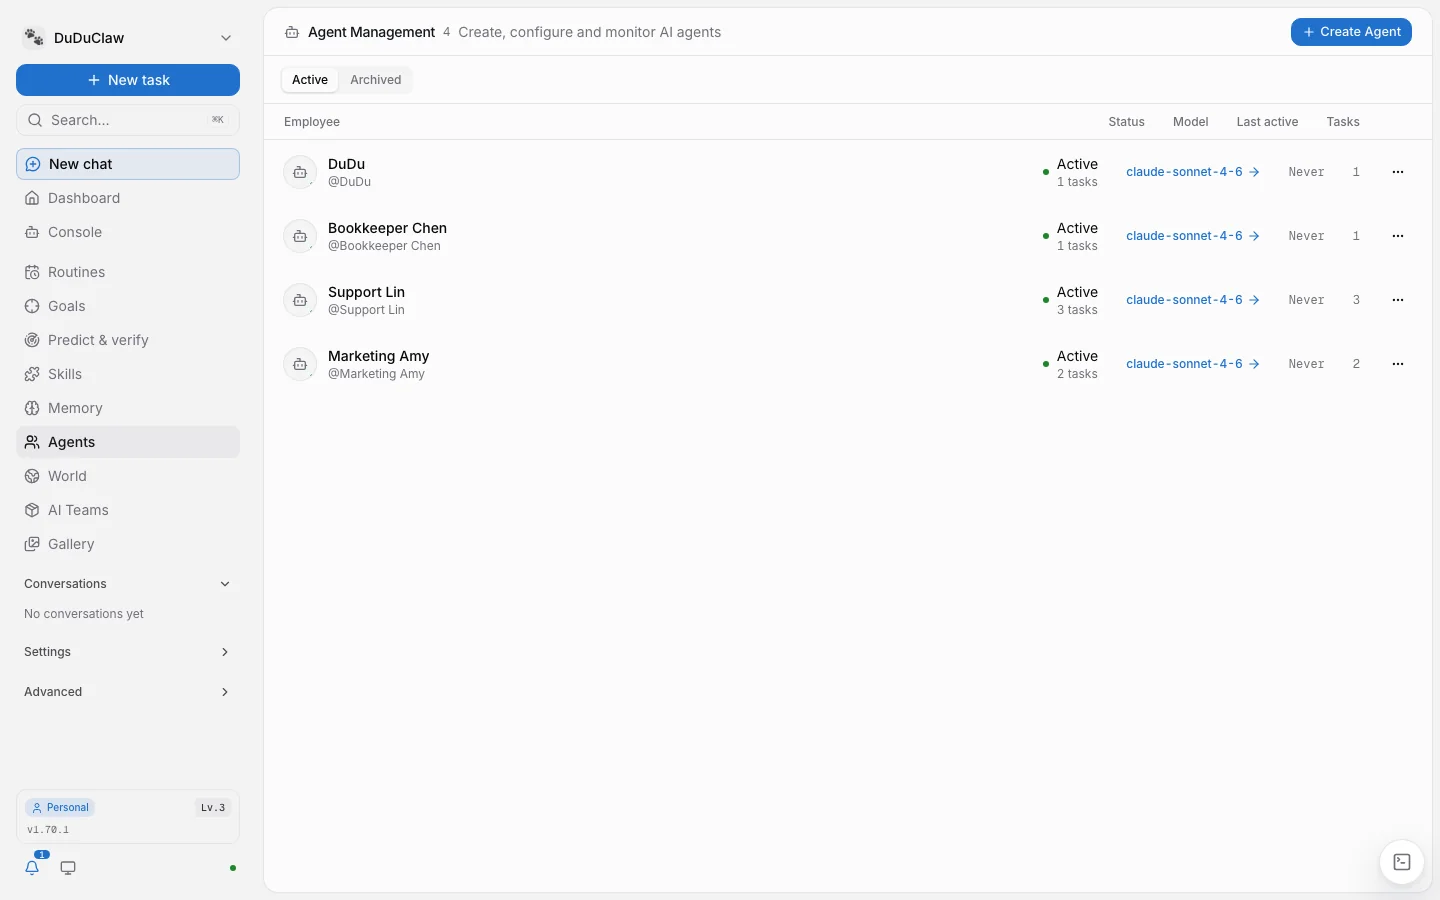Click the Tasks column header
Screen dimensions: 1440x900
click(1343, 122)
